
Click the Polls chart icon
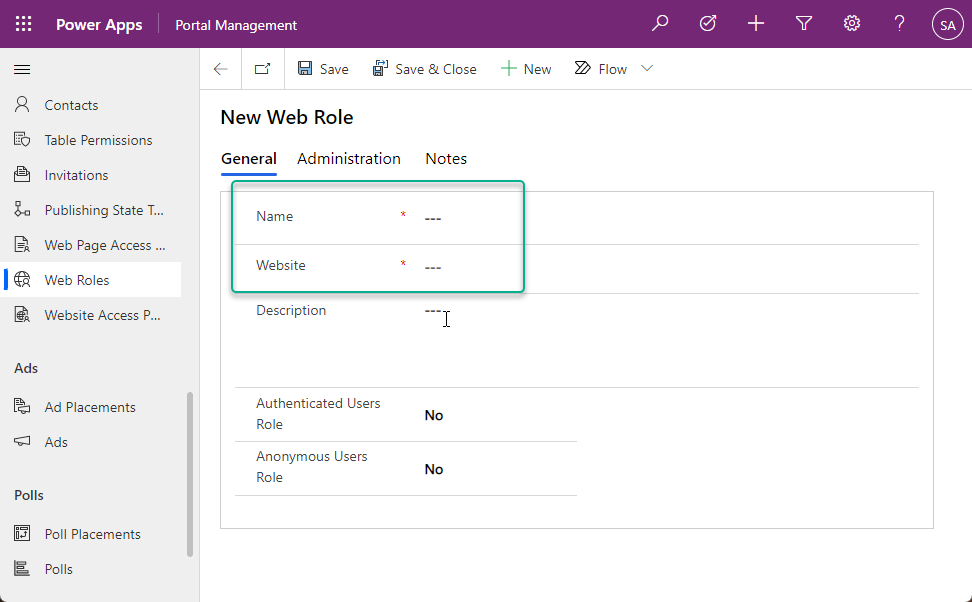[x=22, y=569]
